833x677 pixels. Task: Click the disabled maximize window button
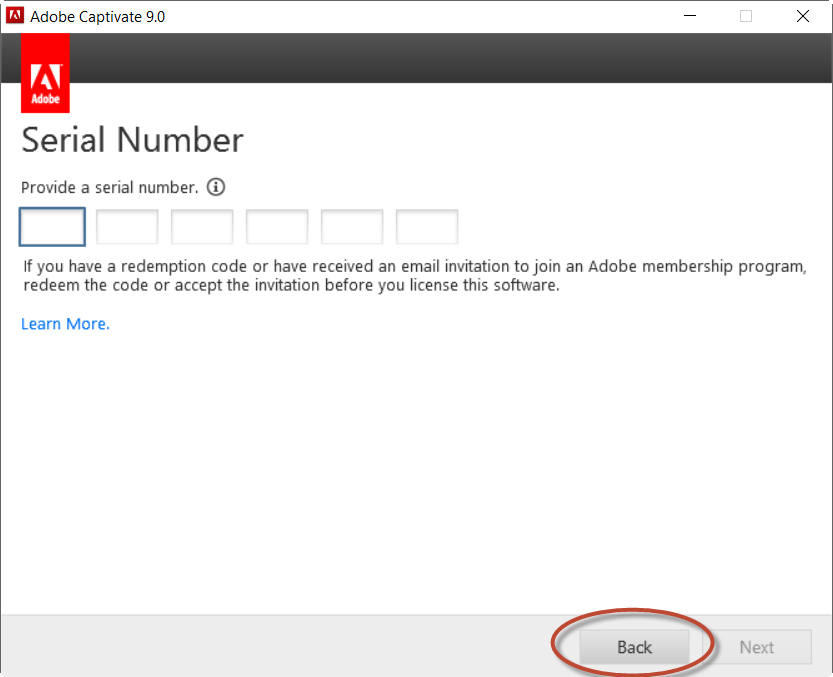[746, 17]
